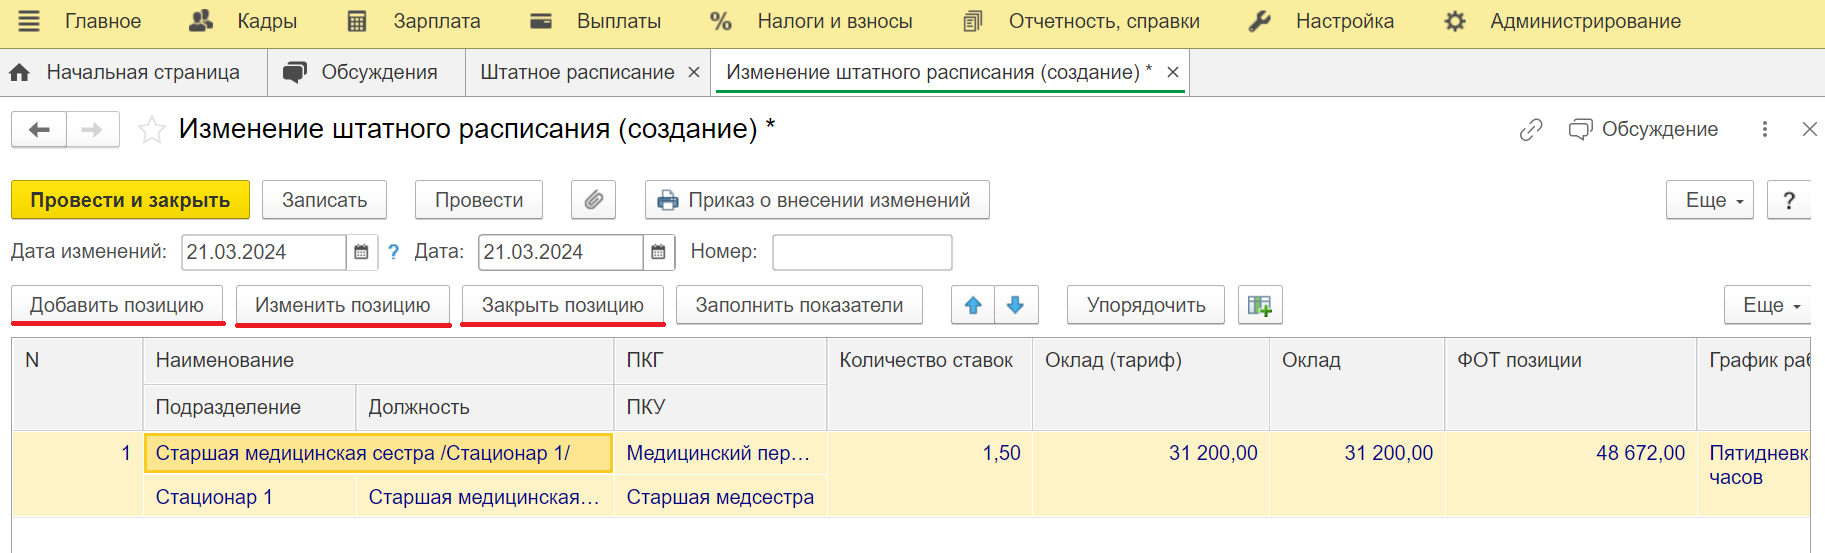
Task: Open Обсуждение for this document
Action: [x=1644, y=129]
